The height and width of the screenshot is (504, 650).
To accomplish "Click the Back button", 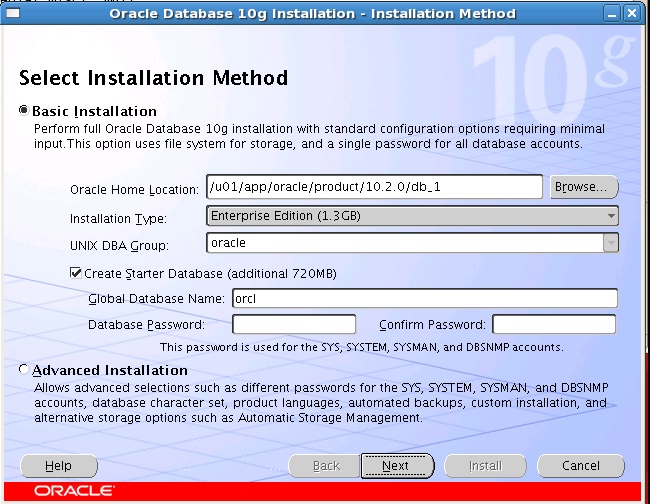I will pyautogui.click(x=325, y=466).
